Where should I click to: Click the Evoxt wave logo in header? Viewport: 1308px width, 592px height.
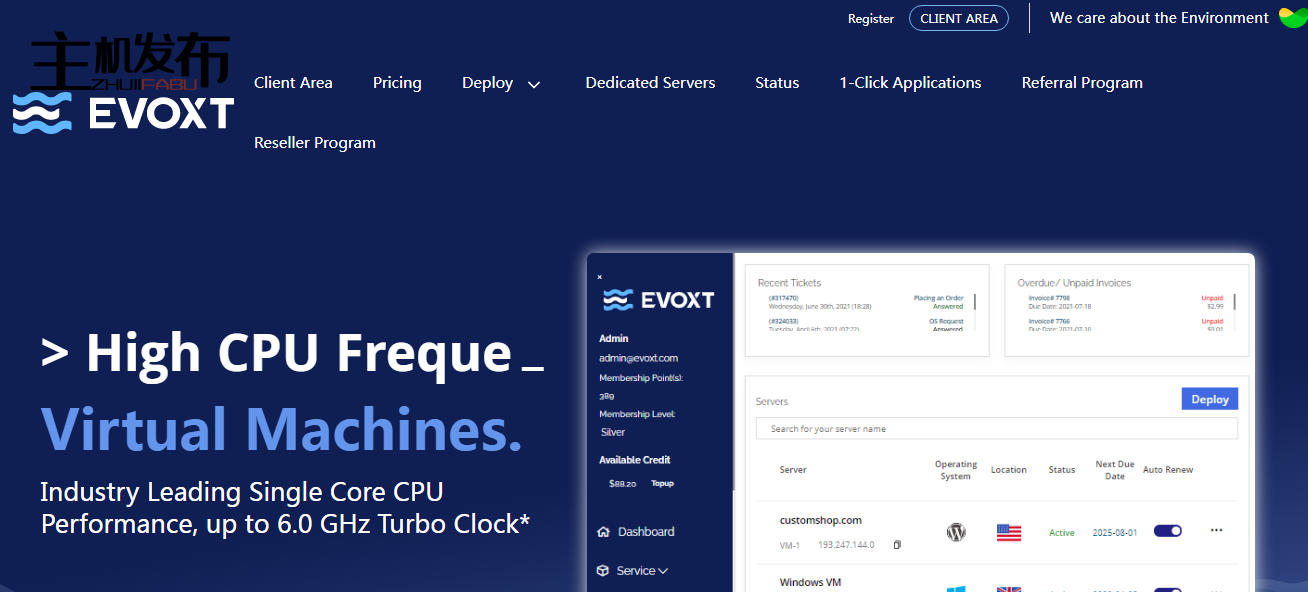[42, 113]
